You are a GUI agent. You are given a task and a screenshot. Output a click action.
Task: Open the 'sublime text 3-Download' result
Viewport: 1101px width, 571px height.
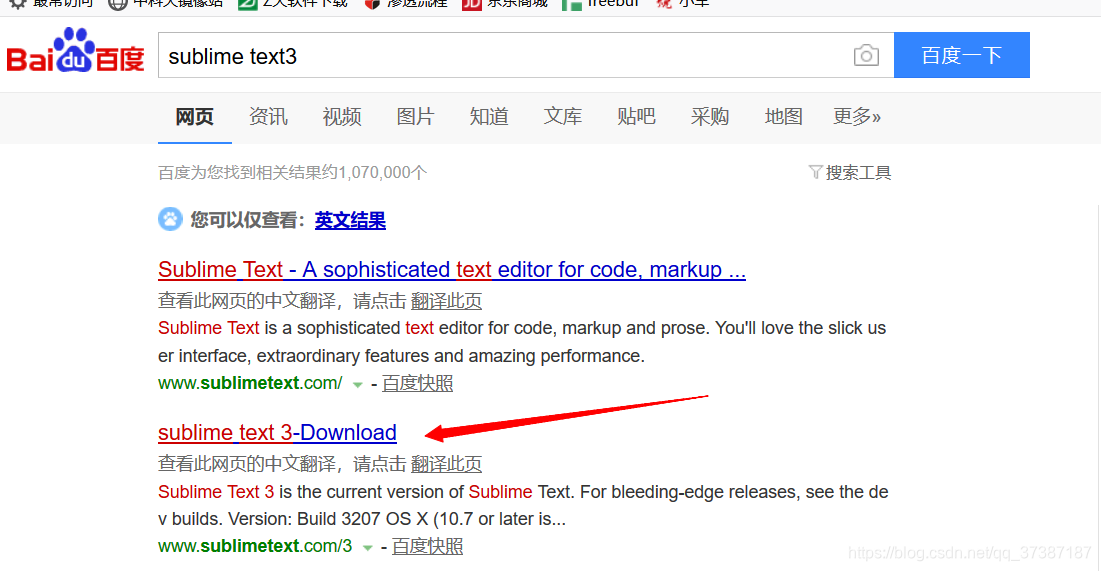[277, 433]
